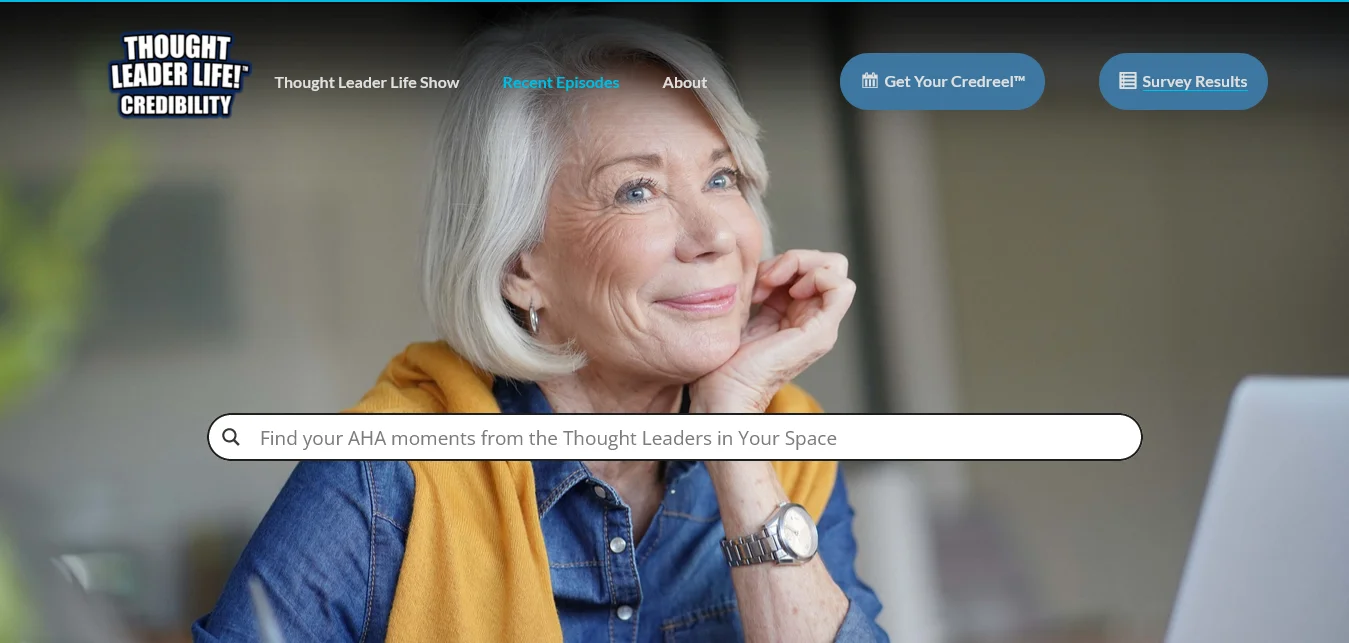1349x643 pixels.
Task: View Survey Results
Action: tap(1183, 81)
